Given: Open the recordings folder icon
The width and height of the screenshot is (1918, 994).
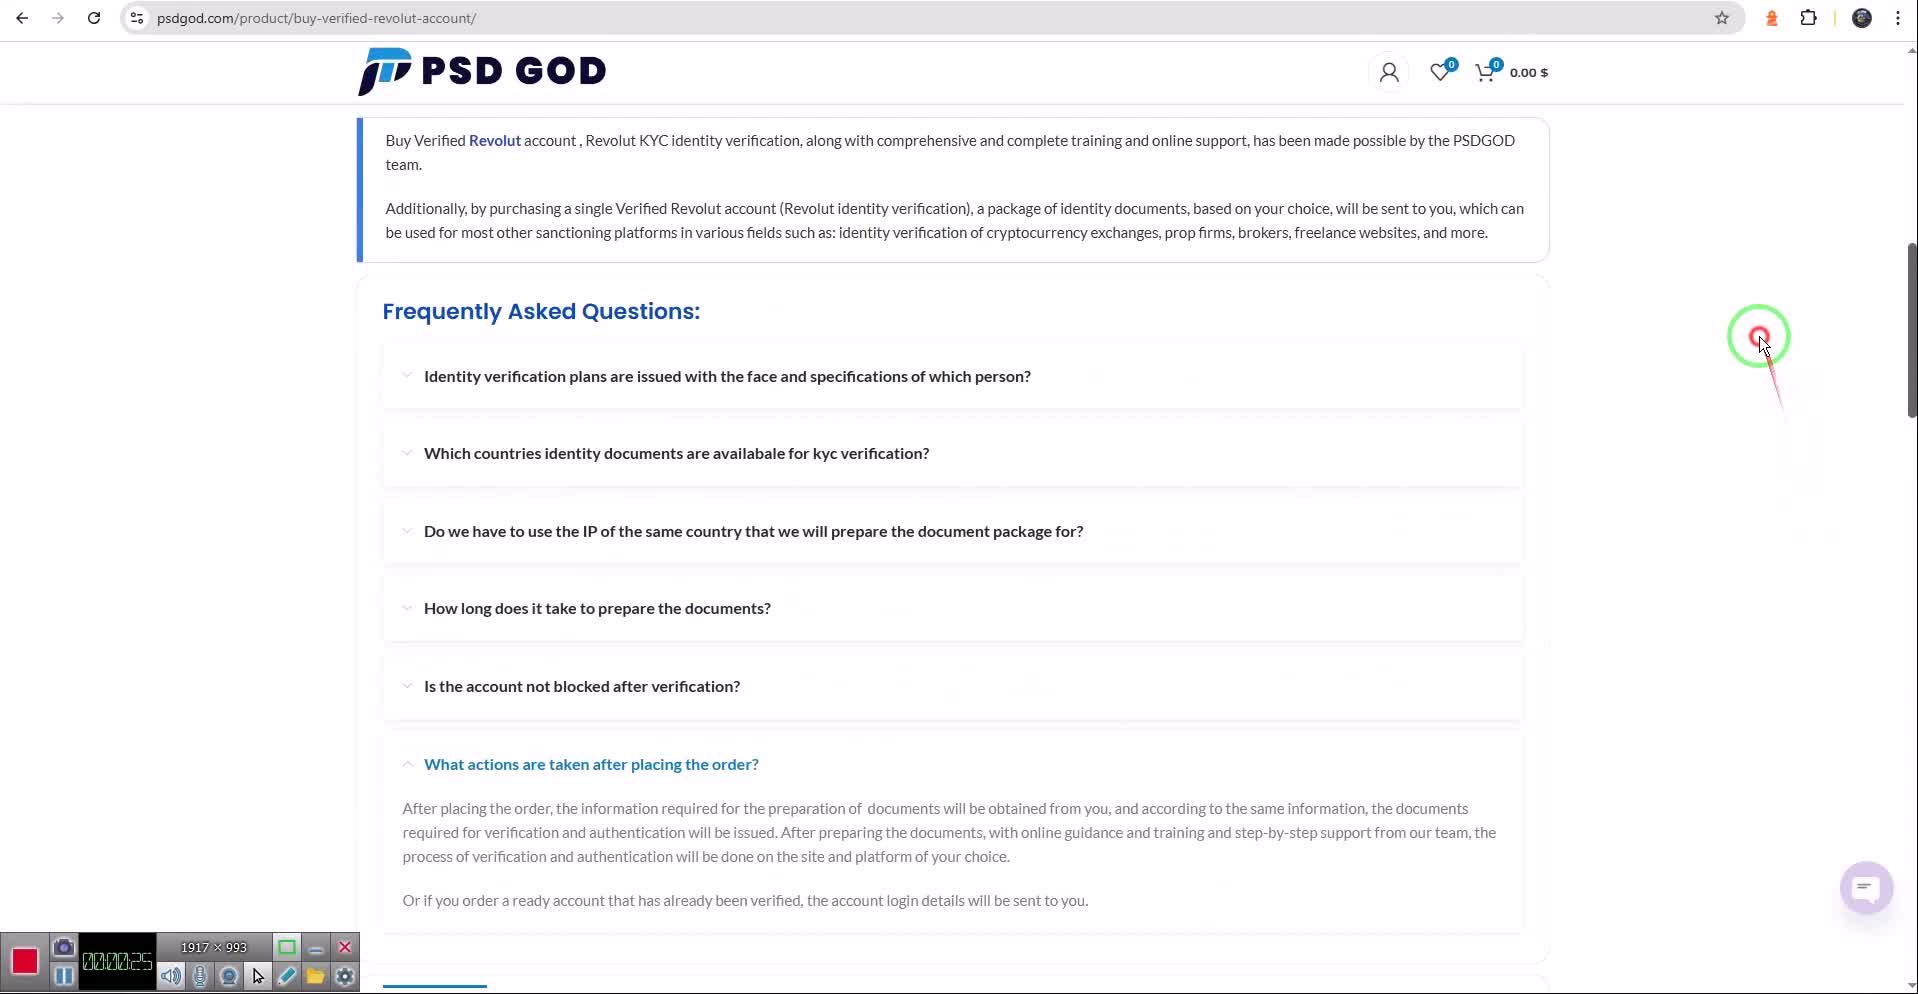Looking at the screenshot, I should pyautogui.click(x=316, y=976).
